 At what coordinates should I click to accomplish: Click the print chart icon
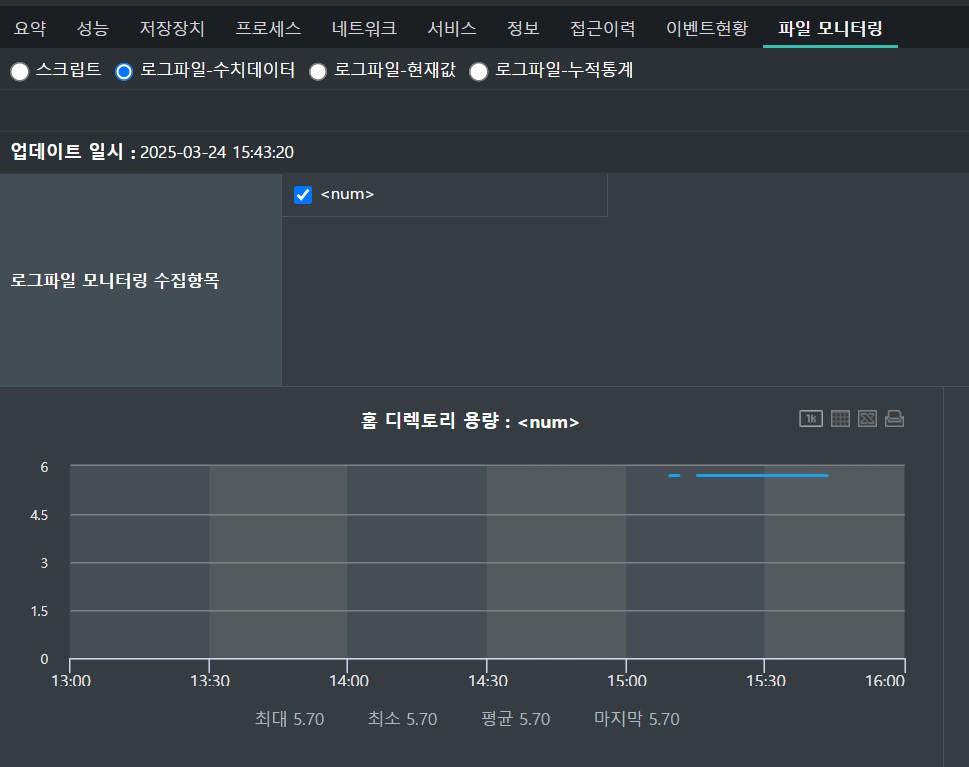(x=894, y=419)
